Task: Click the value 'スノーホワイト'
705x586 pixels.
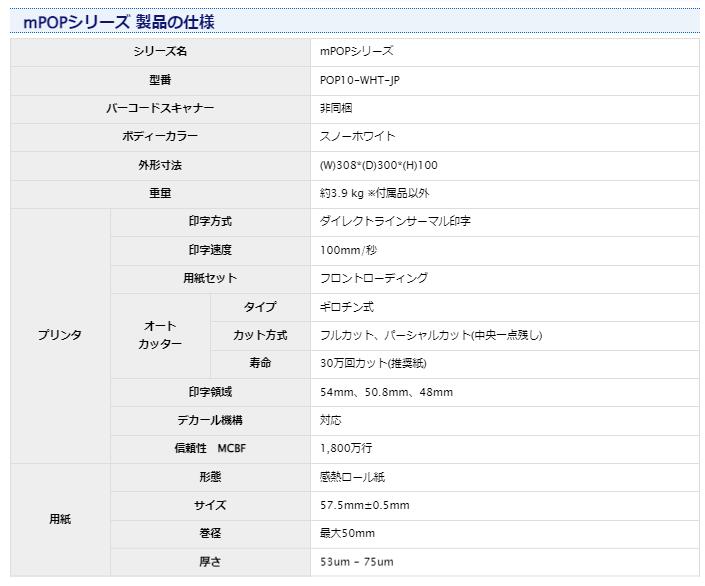Action: 357,136
